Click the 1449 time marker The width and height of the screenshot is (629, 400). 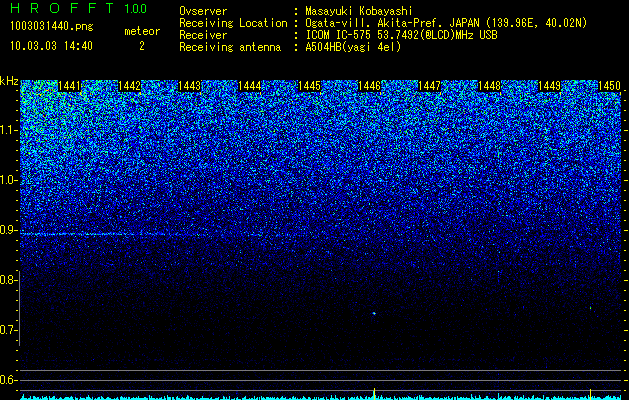[x=549, y=86]
